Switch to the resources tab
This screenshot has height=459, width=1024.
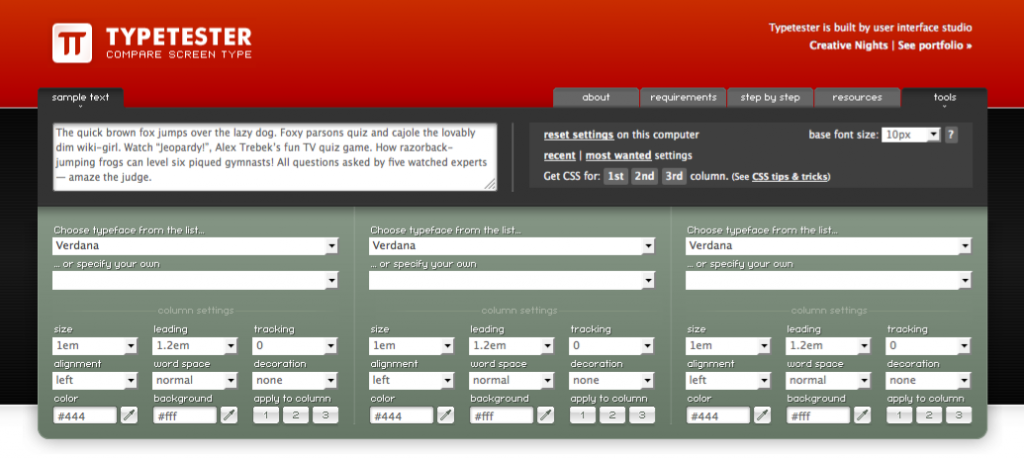[857, 97]
